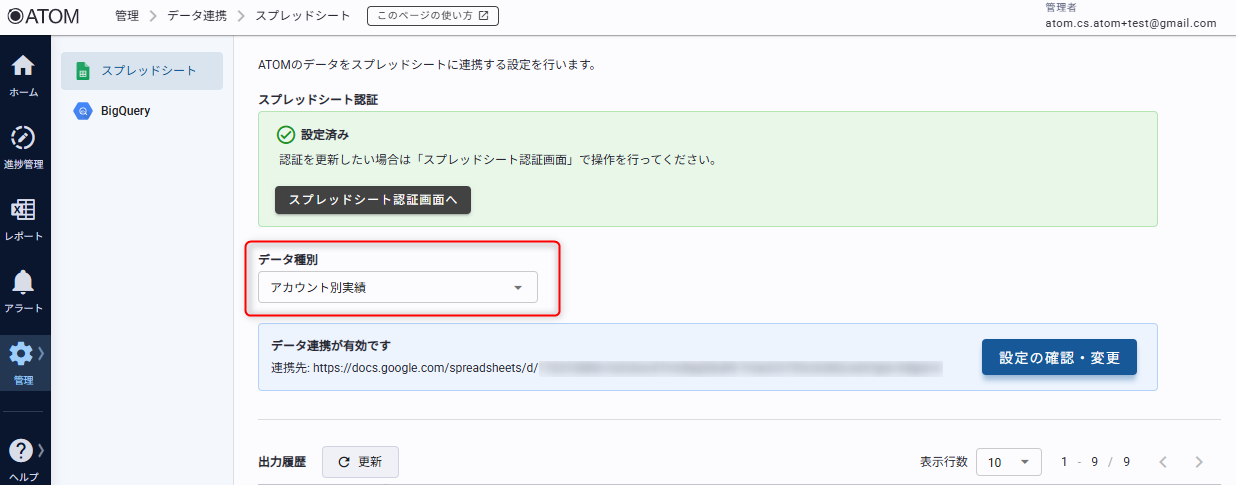The width and height of the screenshot is (1236, 485).
Task: Open the Help question mark icon
Action: point(21,451)
